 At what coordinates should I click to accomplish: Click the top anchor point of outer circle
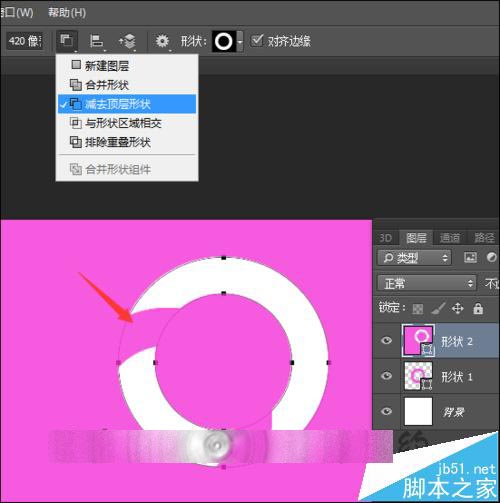(x=224, y=258)
